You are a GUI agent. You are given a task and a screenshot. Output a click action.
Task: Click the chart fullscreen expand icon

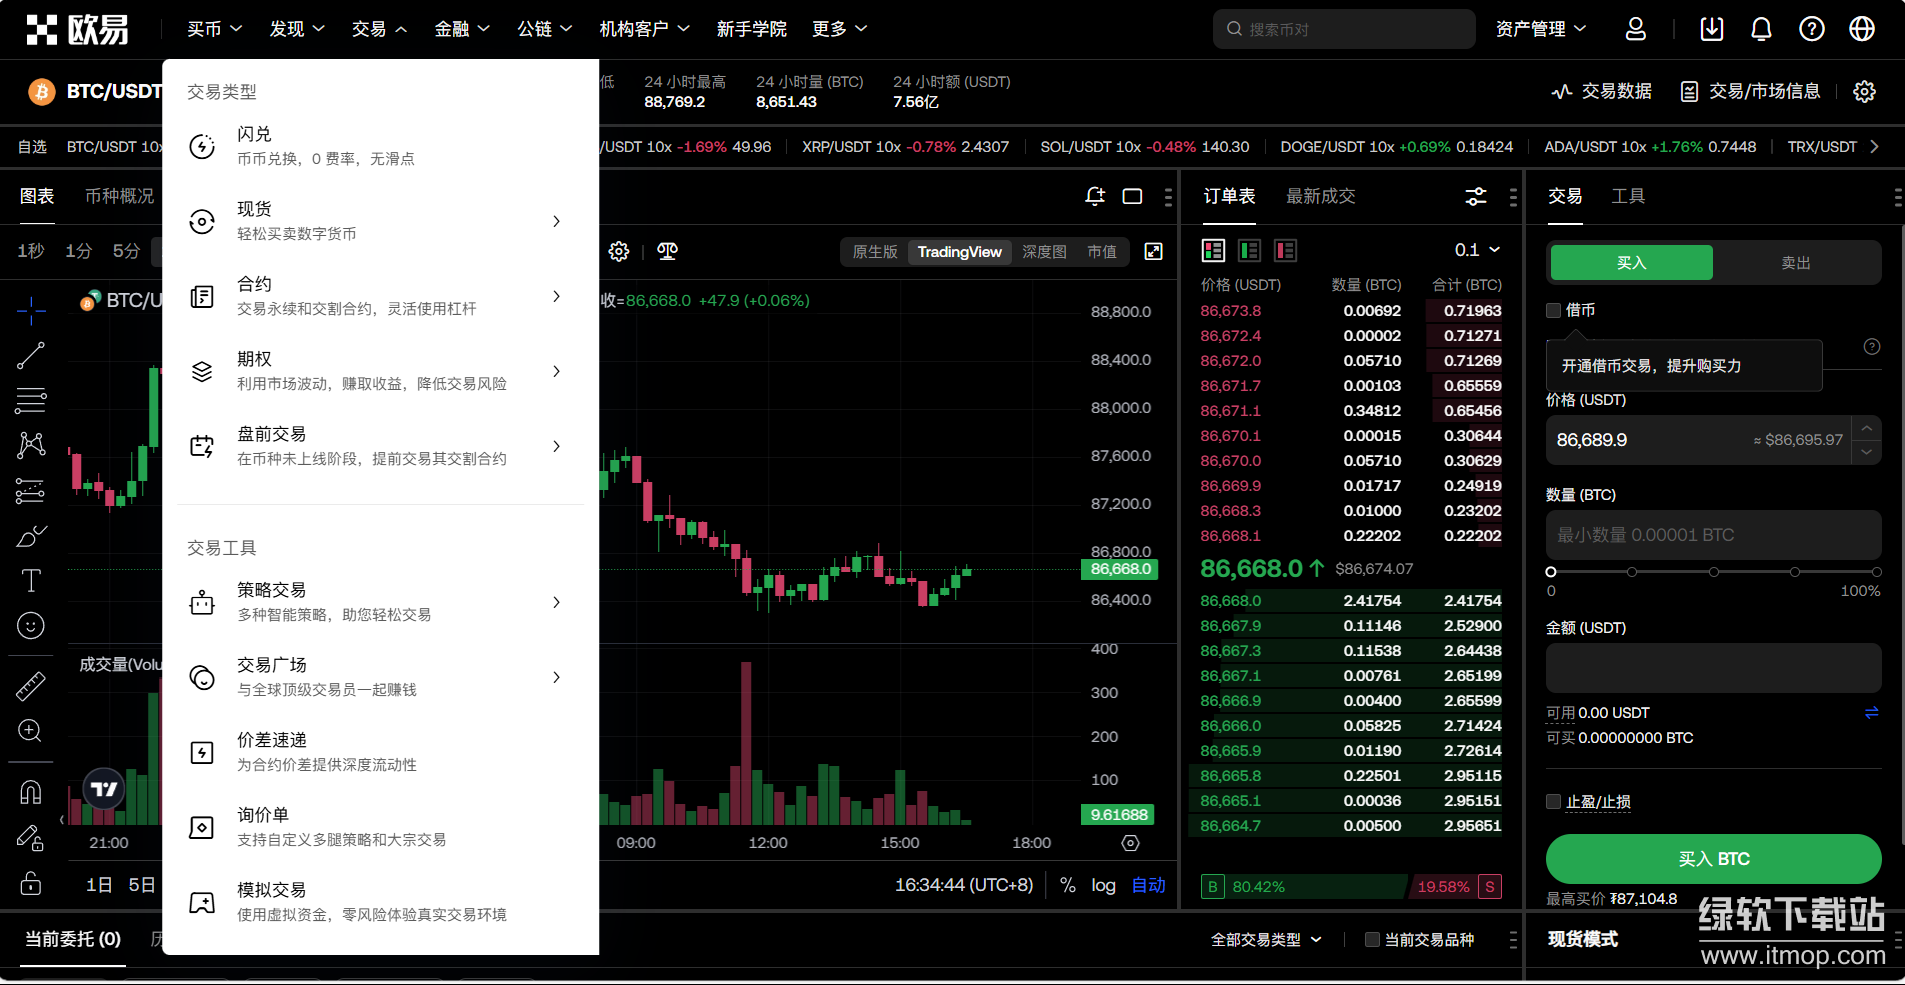point(1153,251)
